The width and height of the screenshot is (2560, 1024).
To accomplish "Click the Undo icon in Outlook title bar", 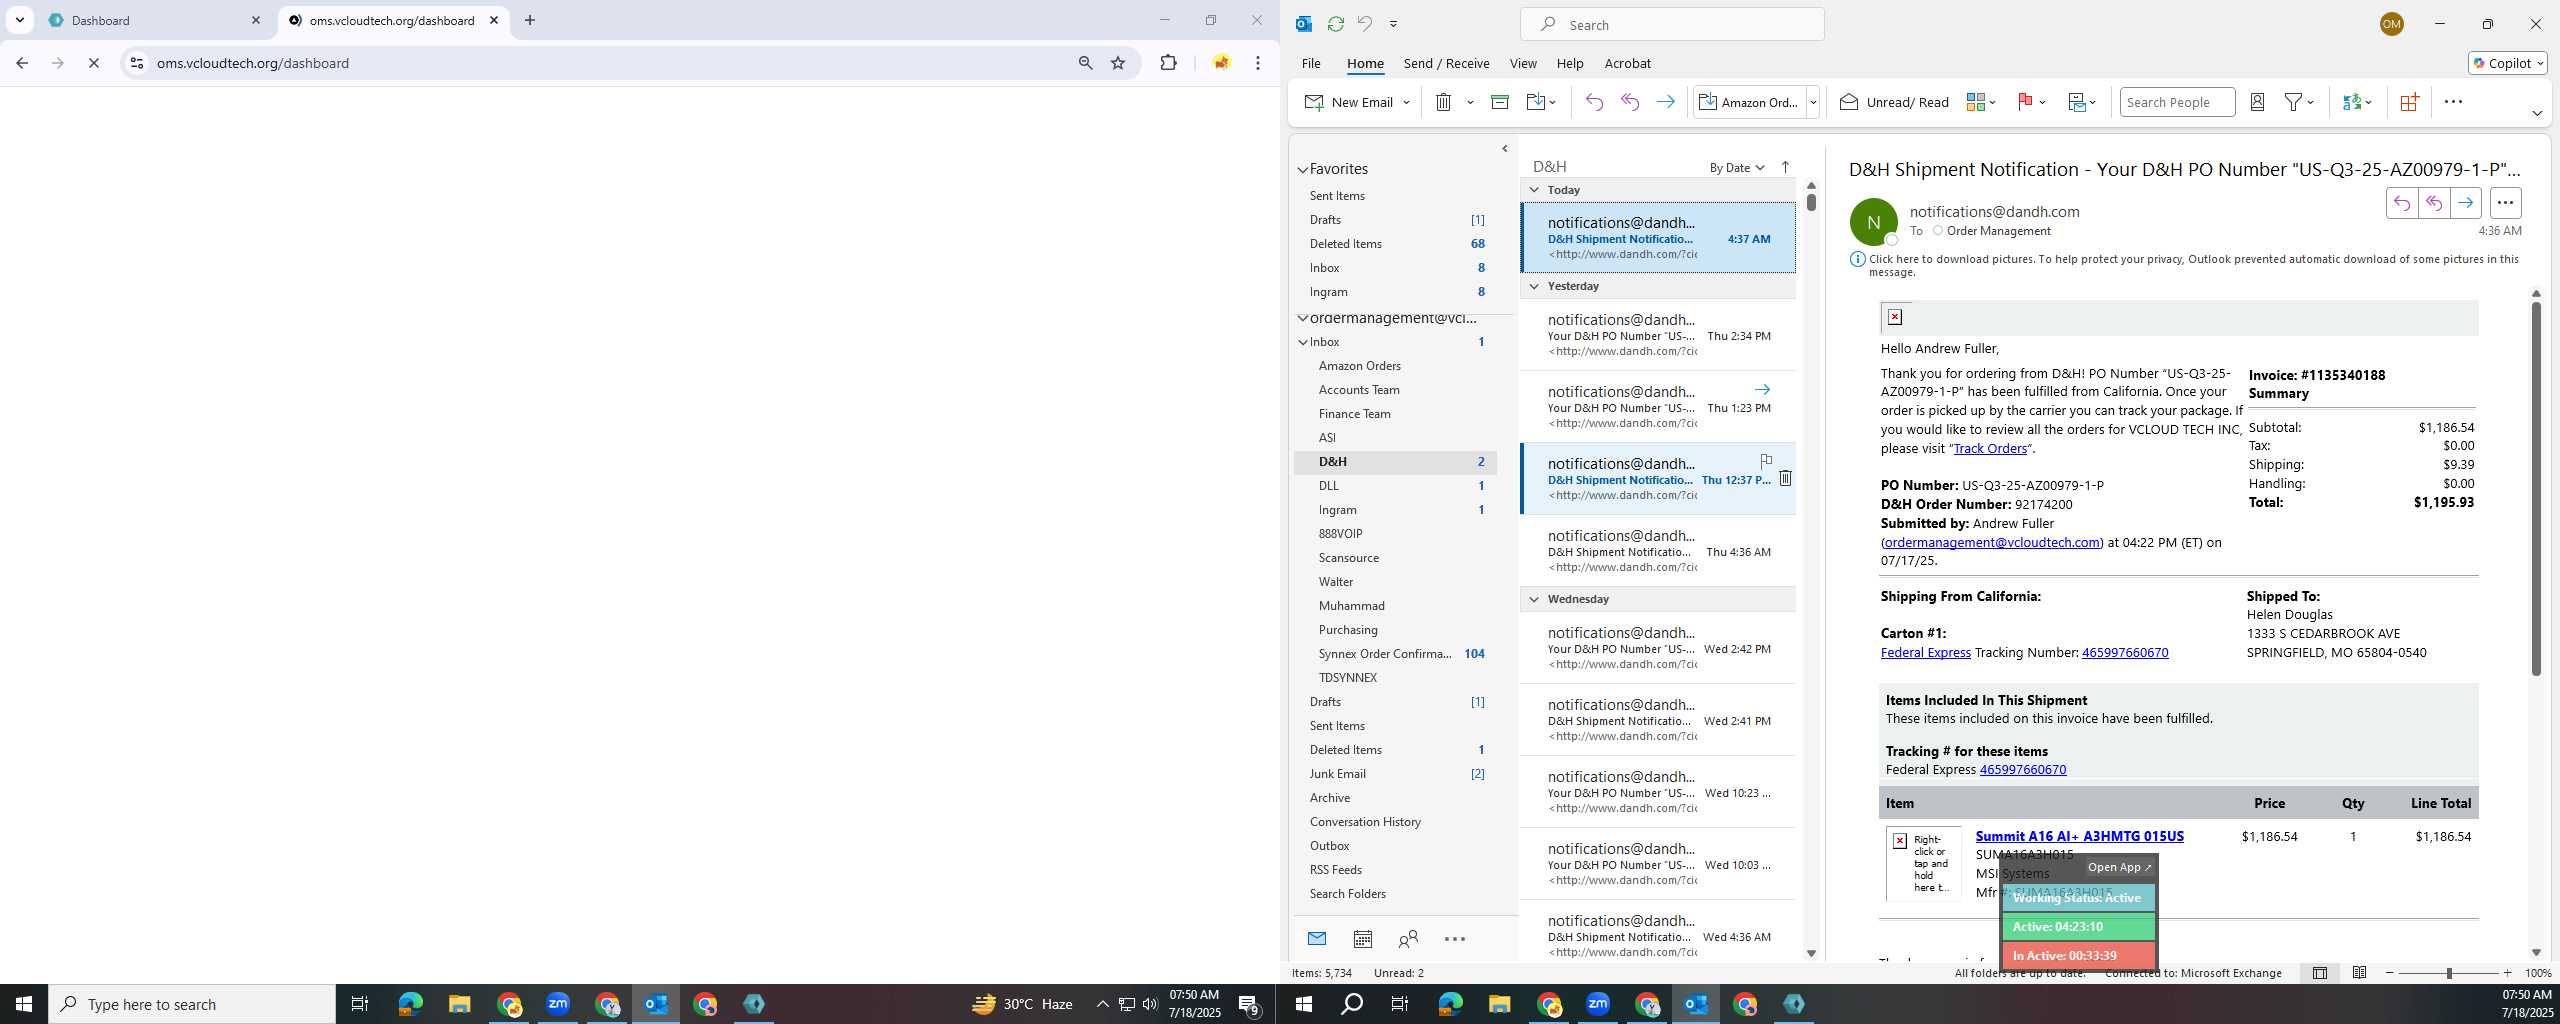I will pos(1364,24).
